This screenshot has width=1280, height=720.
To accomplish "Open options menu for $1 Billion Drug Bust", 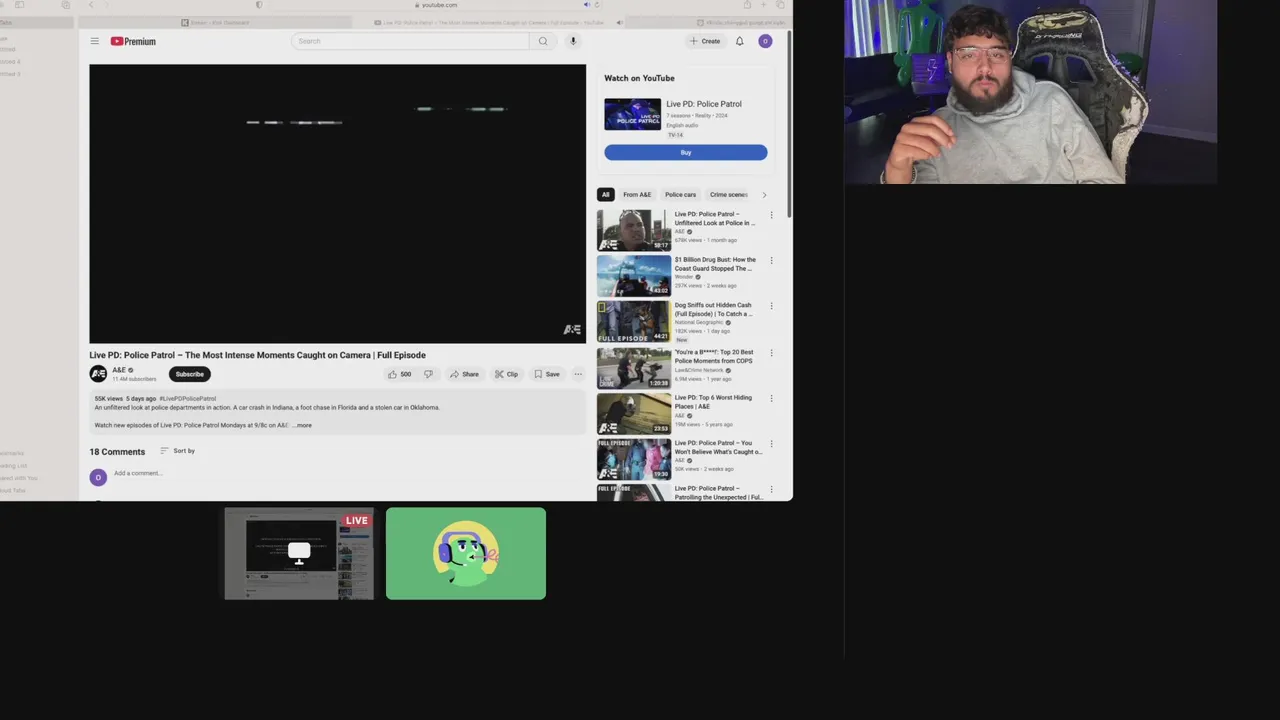I will [771, 261].
